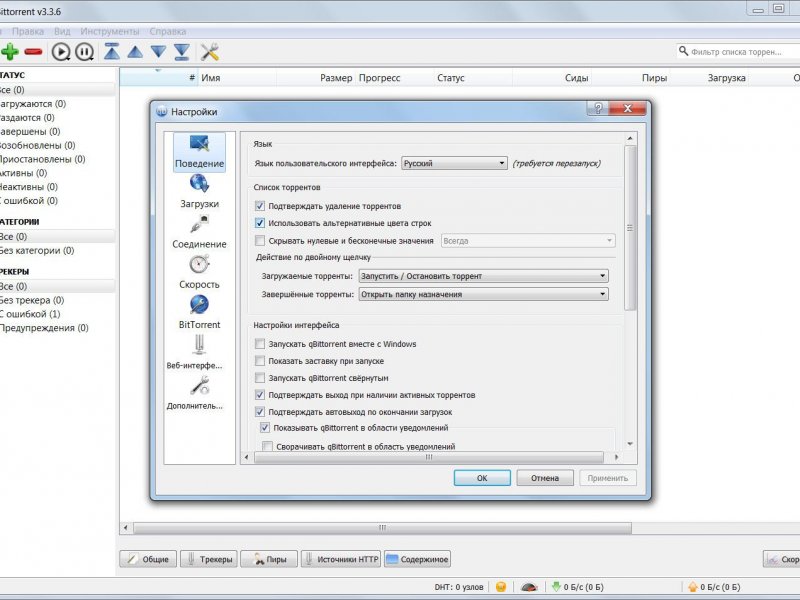Enable Сворачивать qBittorrent в область уведомлений
800x600 pixels.
pyautogui.click(x=267, y=446)
